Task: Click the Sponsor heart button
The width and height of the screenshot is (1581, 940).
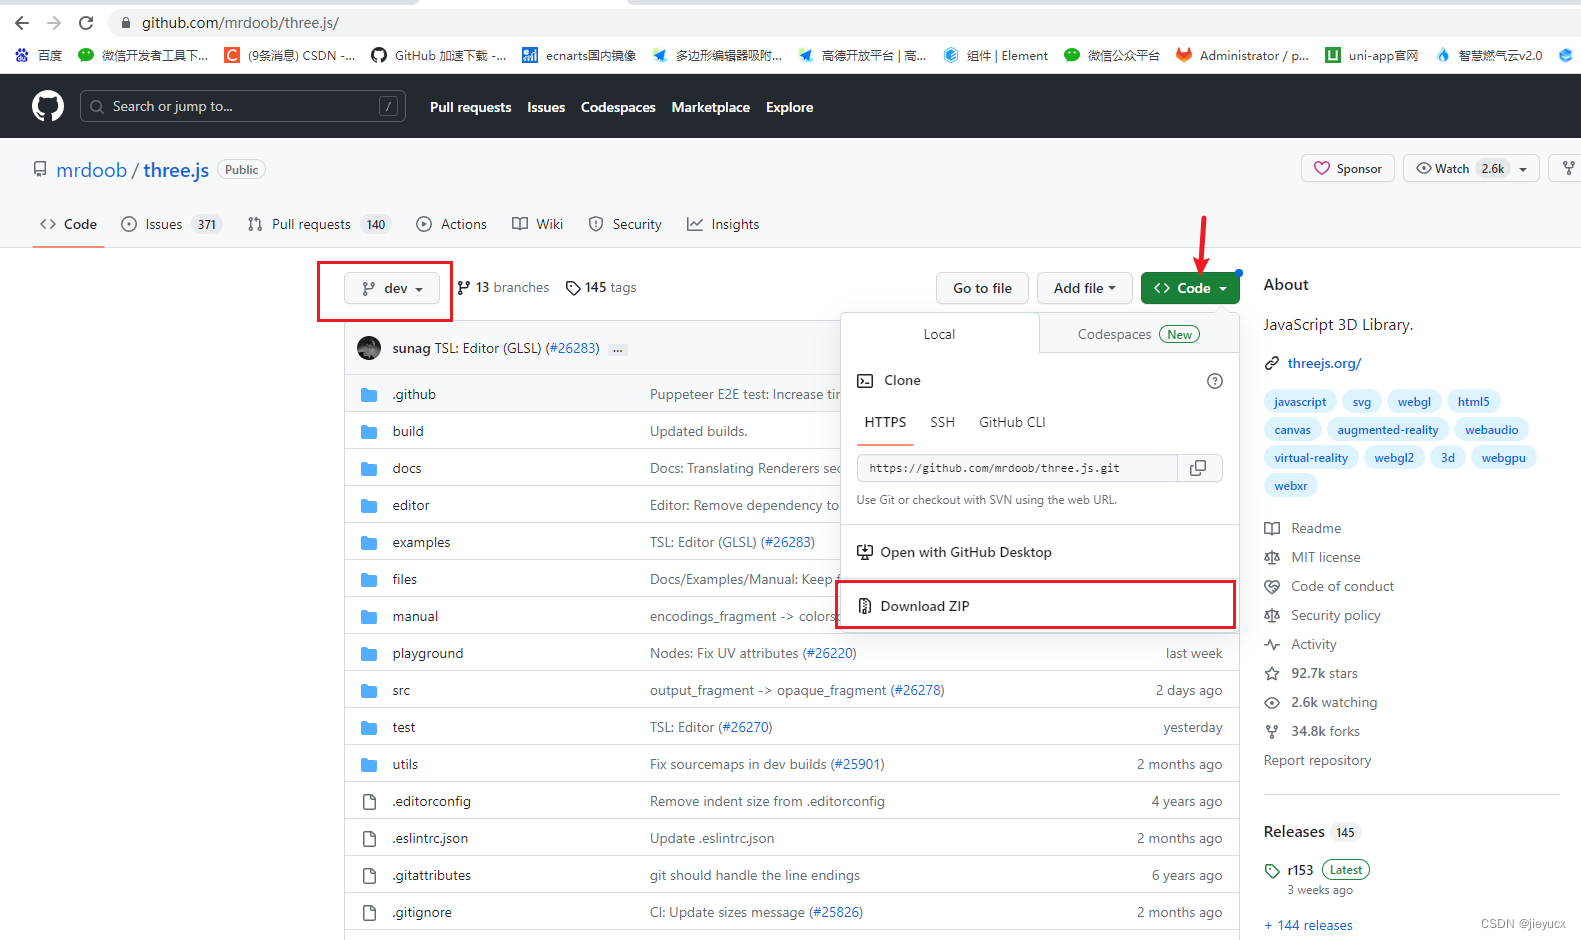Action: 1348,168
